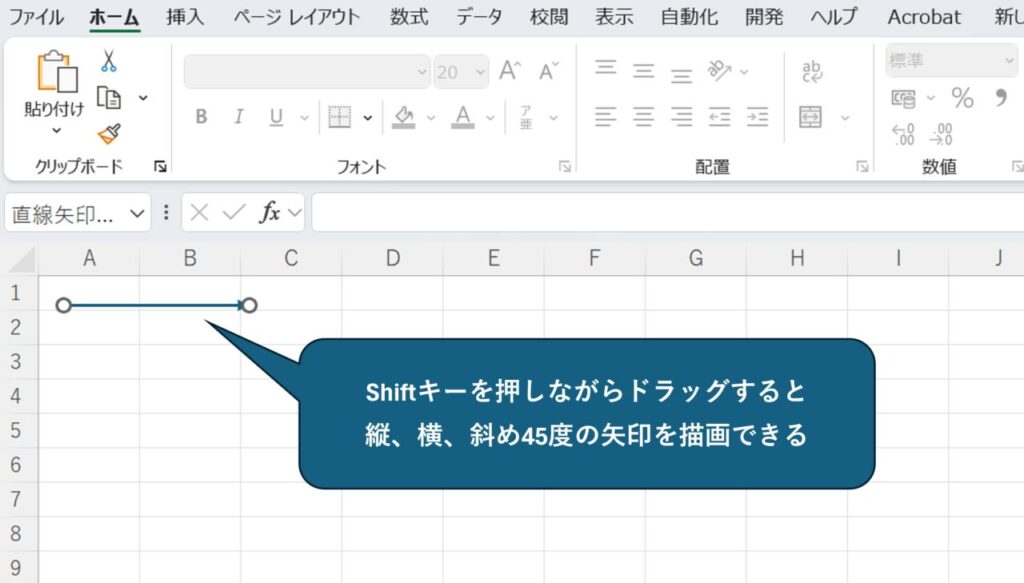
Task: Center text horizontally
Action: (643, 118)
